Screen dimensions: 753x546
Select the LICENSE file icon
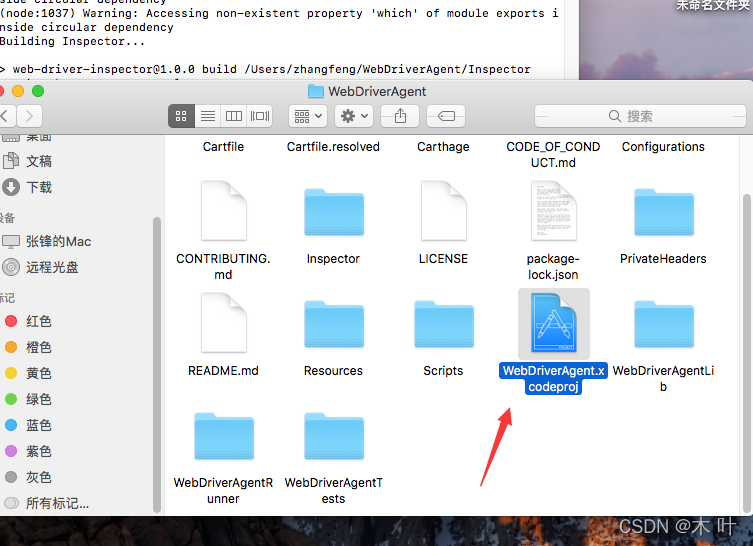(x=443, y=210)
